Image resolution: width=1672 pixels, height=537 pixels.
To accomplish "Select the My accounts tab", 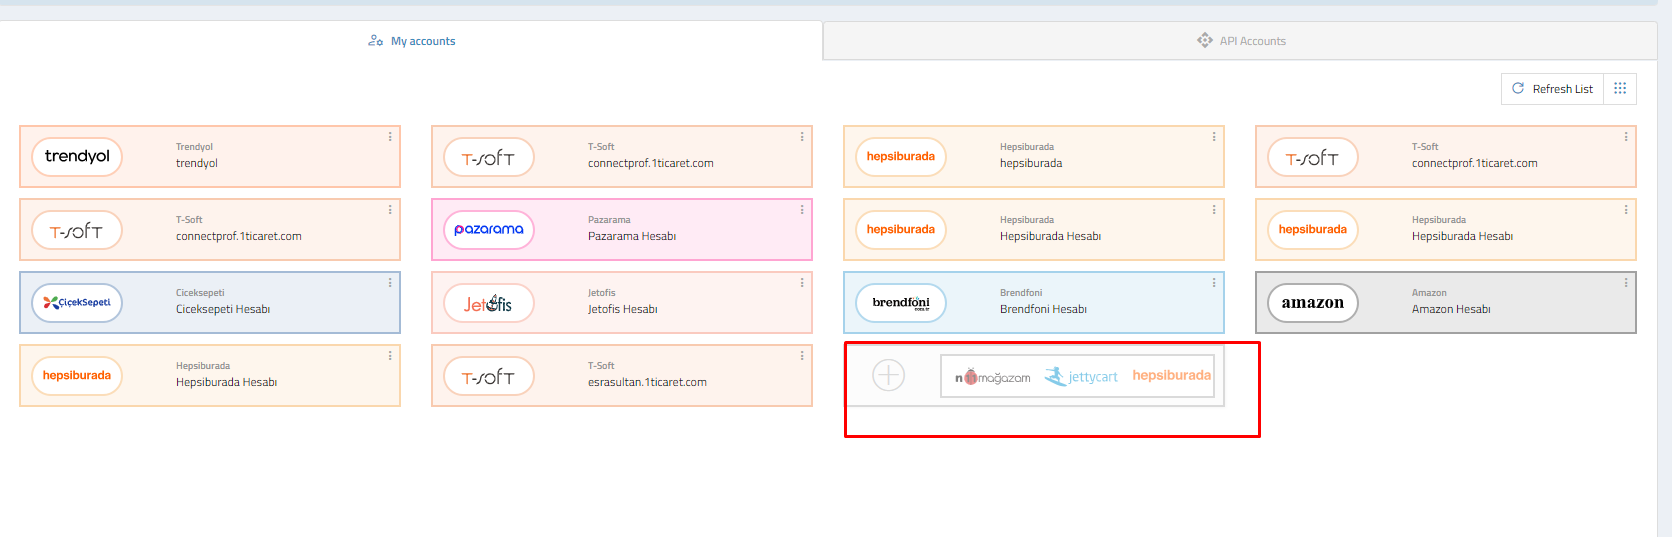I will (x=411, y=41).
